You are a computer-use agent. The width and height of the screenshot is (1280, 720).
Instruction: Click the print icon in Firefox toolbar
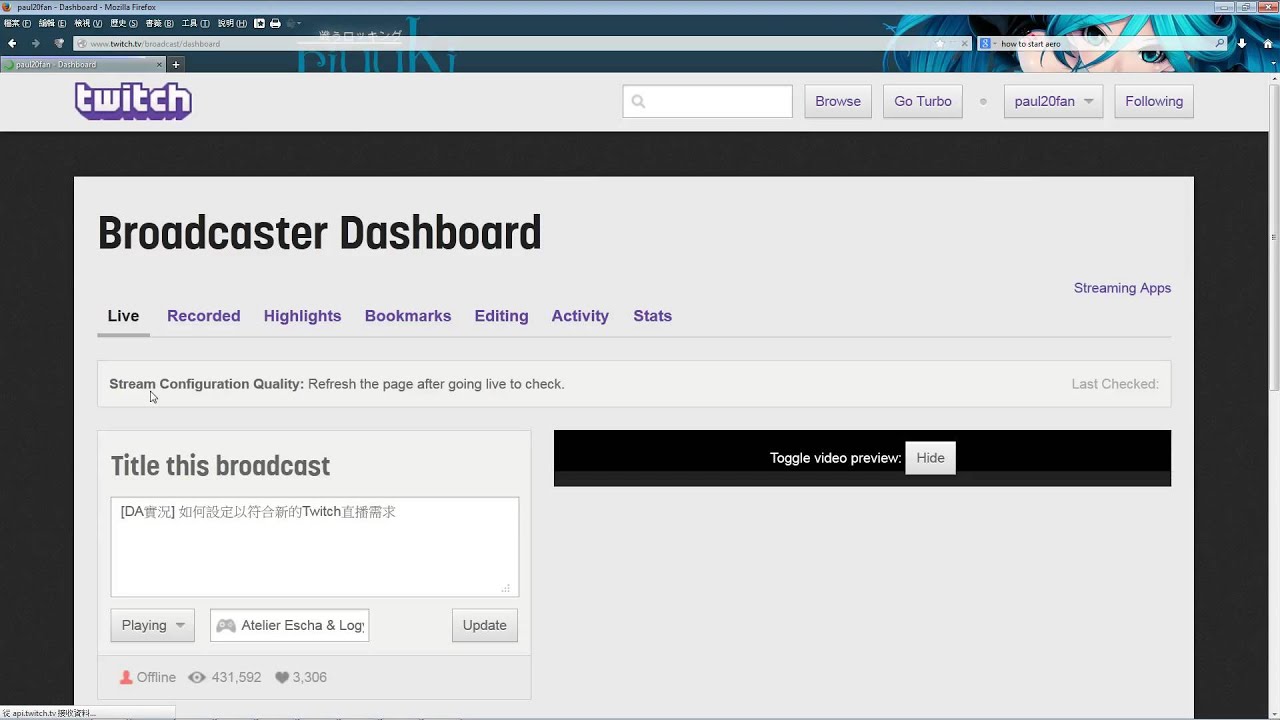click(x=275, y=23)
